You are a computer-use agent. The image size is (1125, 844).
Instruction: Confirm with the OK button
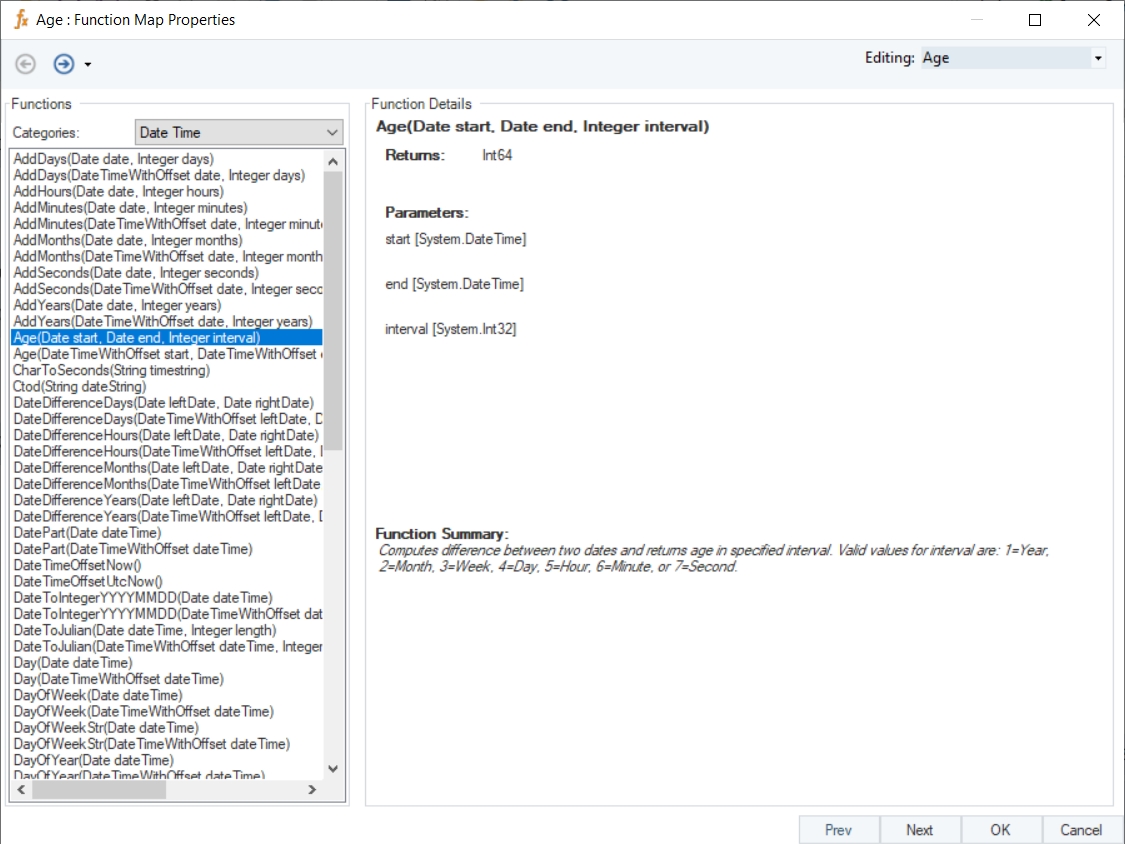pos(1000,829)
